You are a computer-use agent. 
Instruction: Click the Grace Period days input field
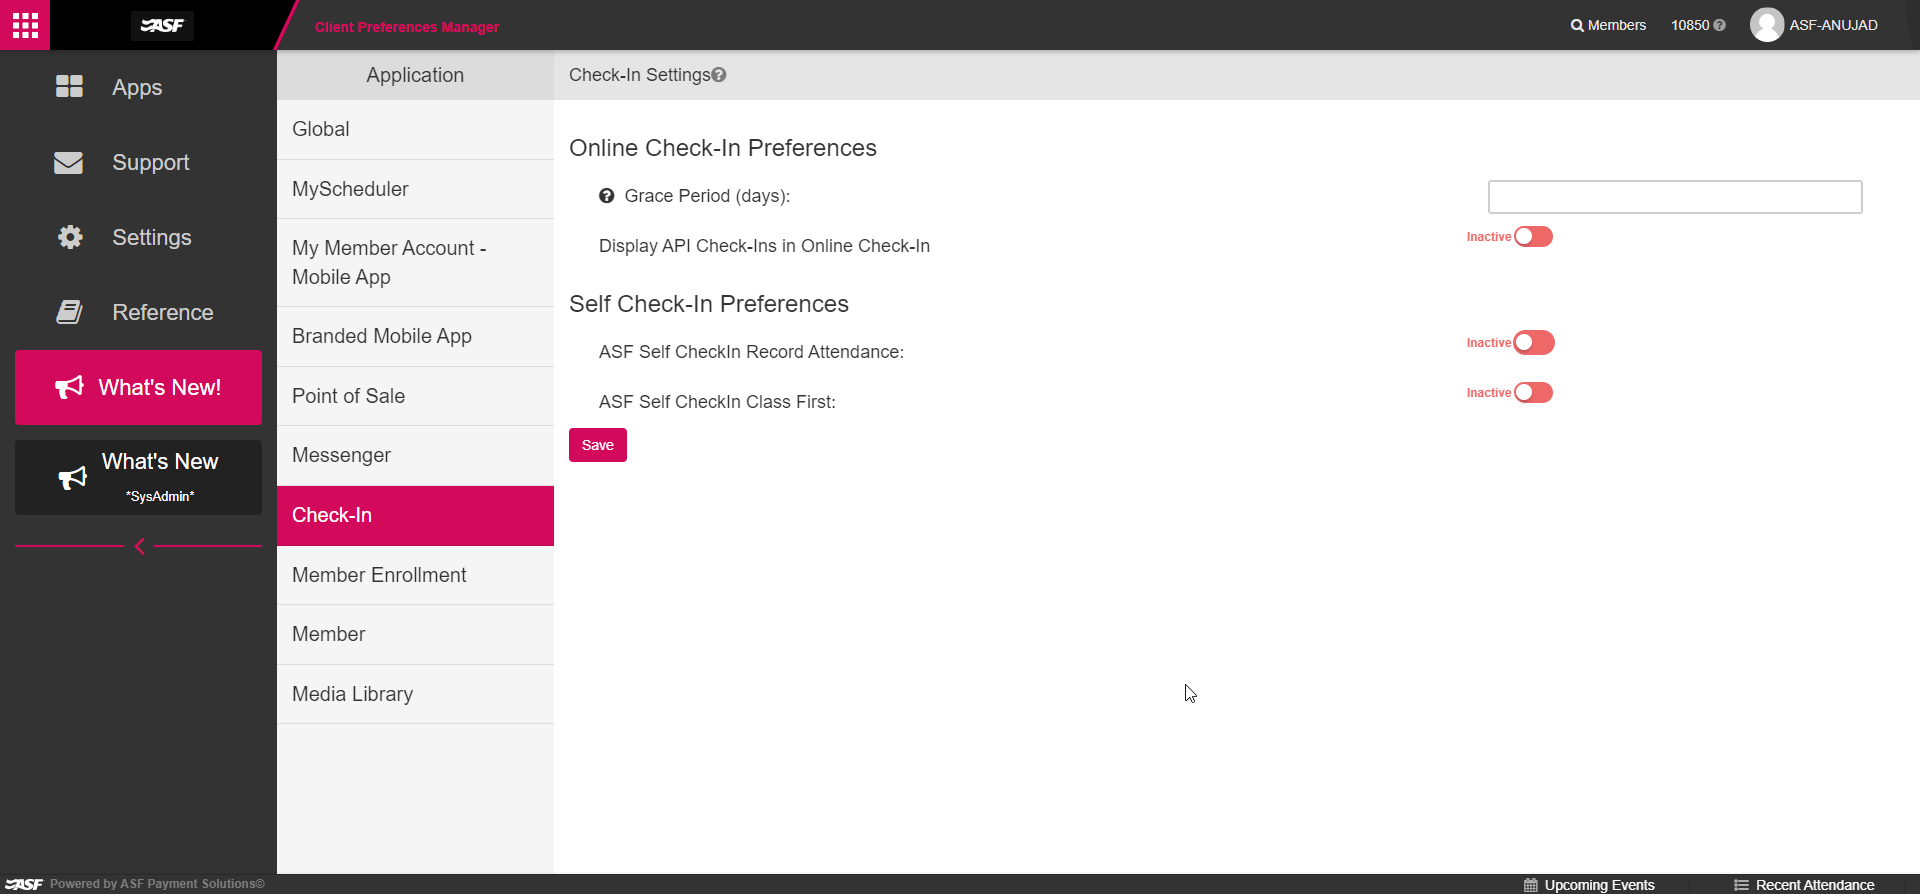pyautogui.click(x=1675, y=197)
